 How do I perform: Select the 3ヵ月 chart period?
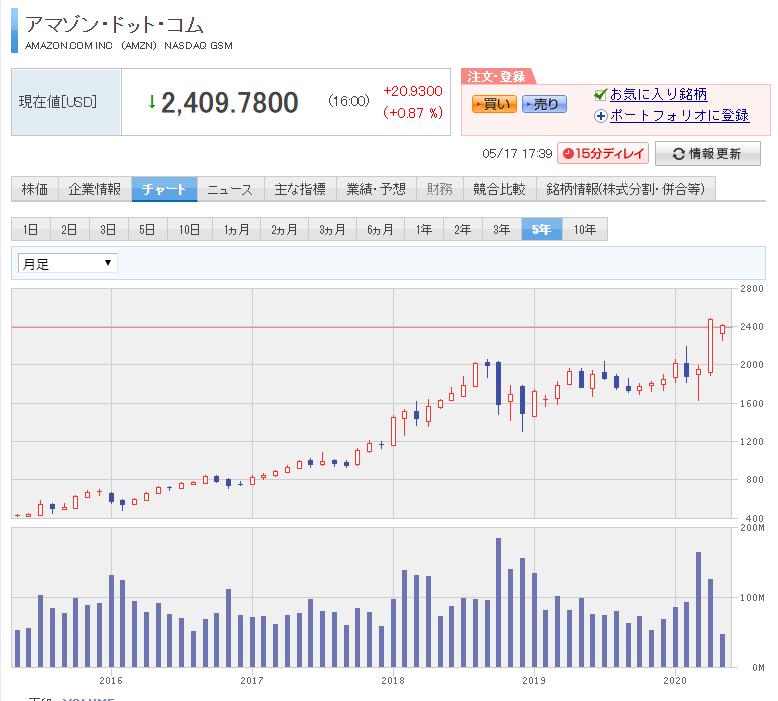click(332, 229)
